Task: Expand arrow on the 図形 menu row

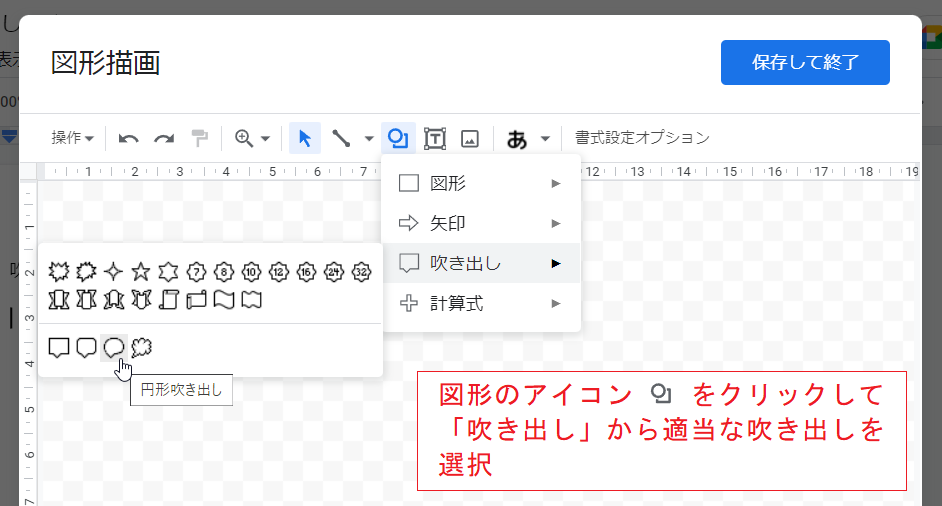Action: click(556, 183)
